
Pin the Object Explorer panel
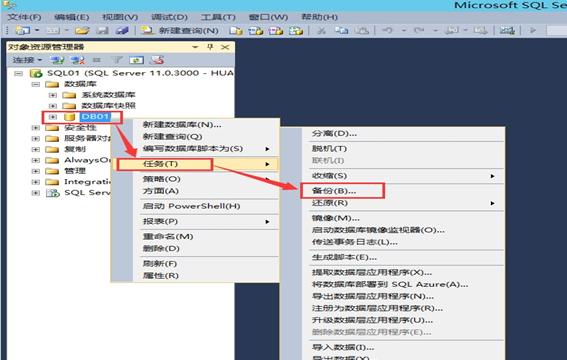click(210, 47)
